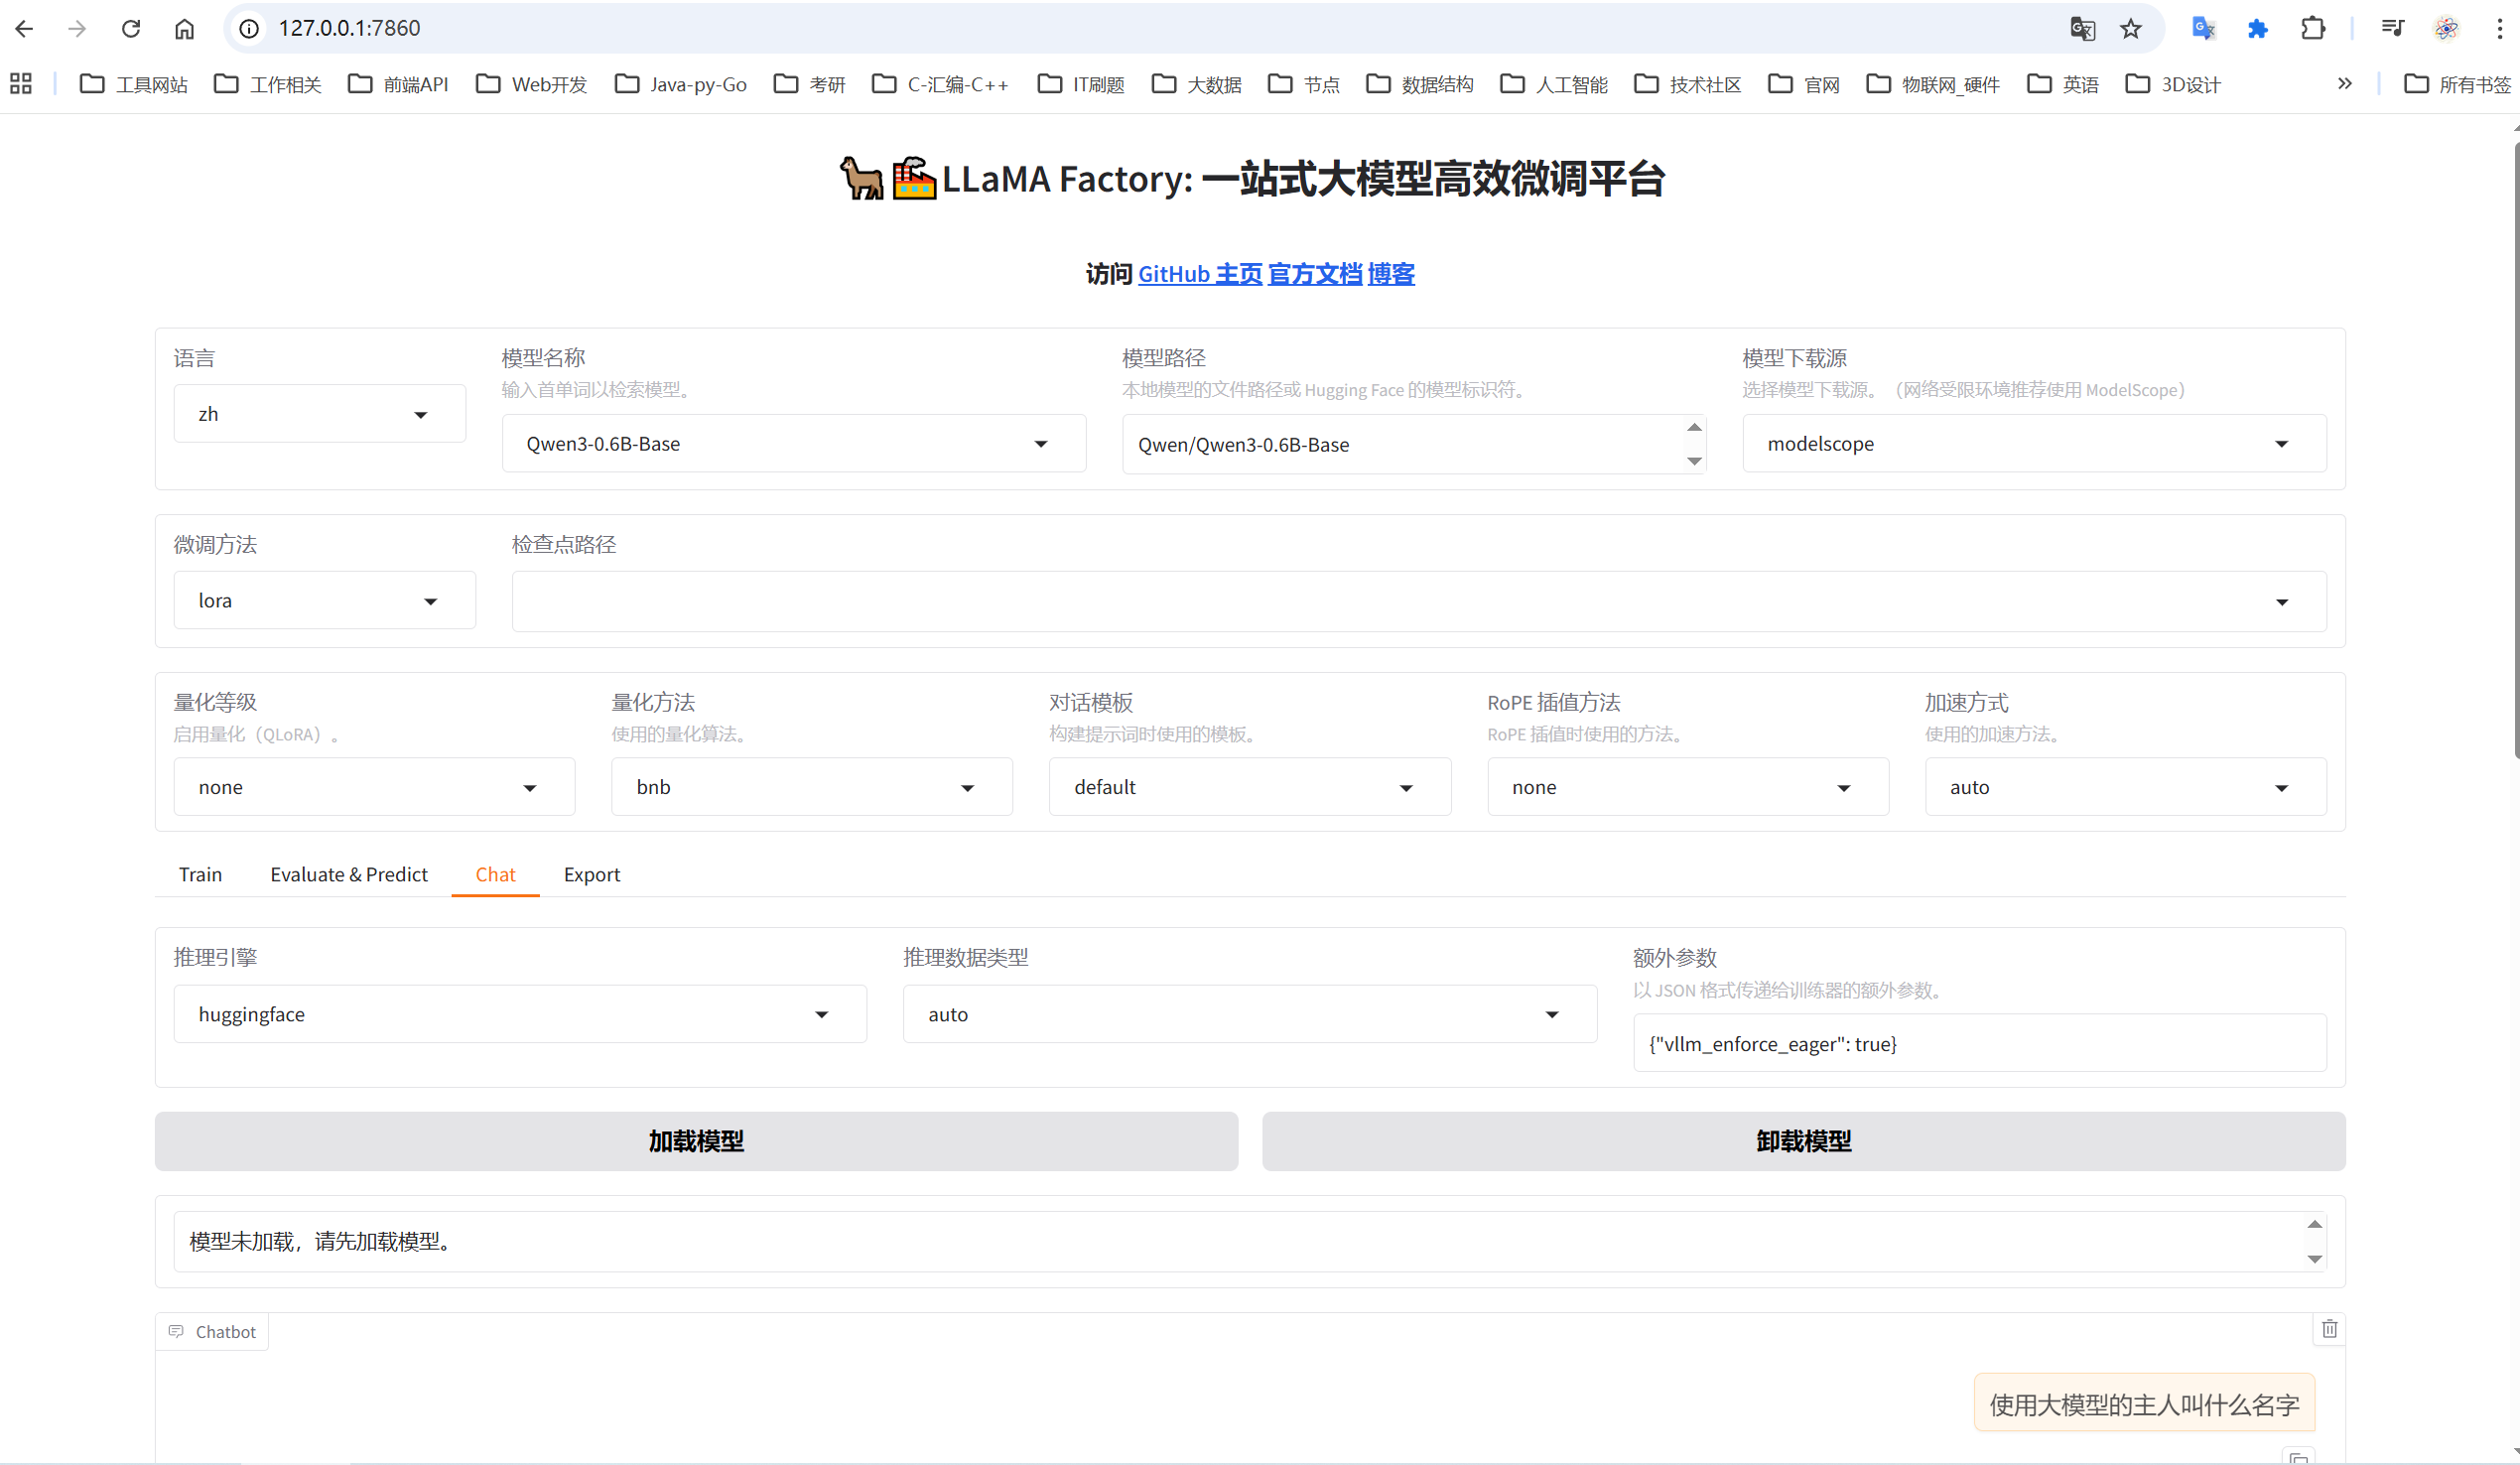The image size is (2520, 1465).
Task: Click the browser home icon
Action: click(184, 28)
